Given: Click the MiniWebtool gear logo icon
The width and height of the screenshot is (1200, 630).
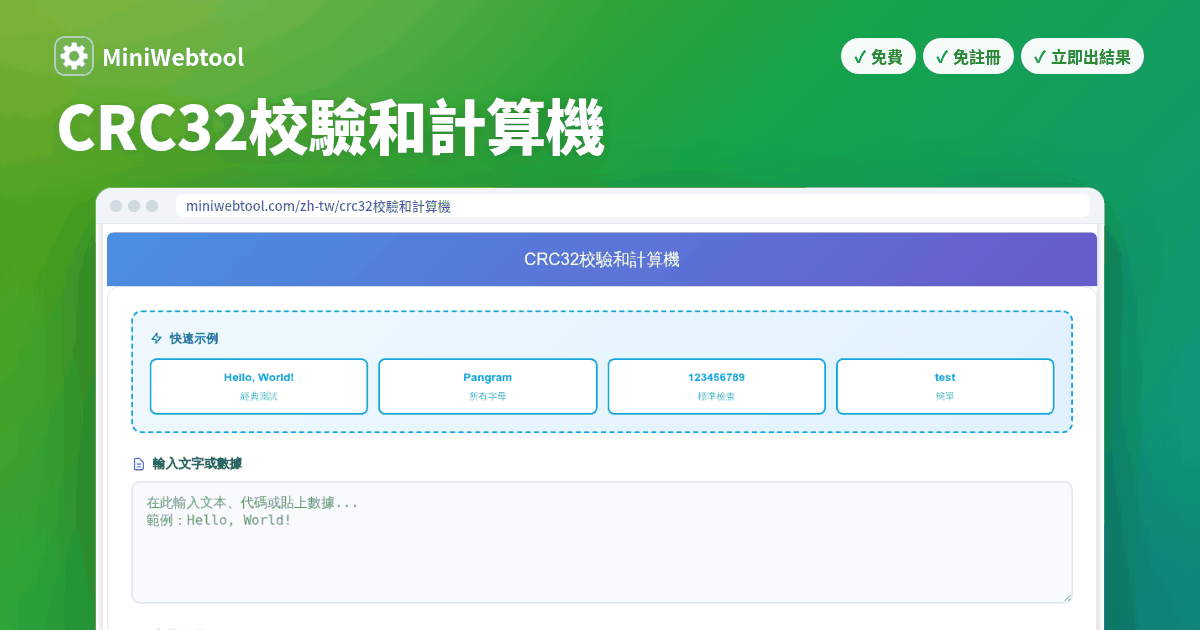Looking at the screenshot, I should (74, 57).
